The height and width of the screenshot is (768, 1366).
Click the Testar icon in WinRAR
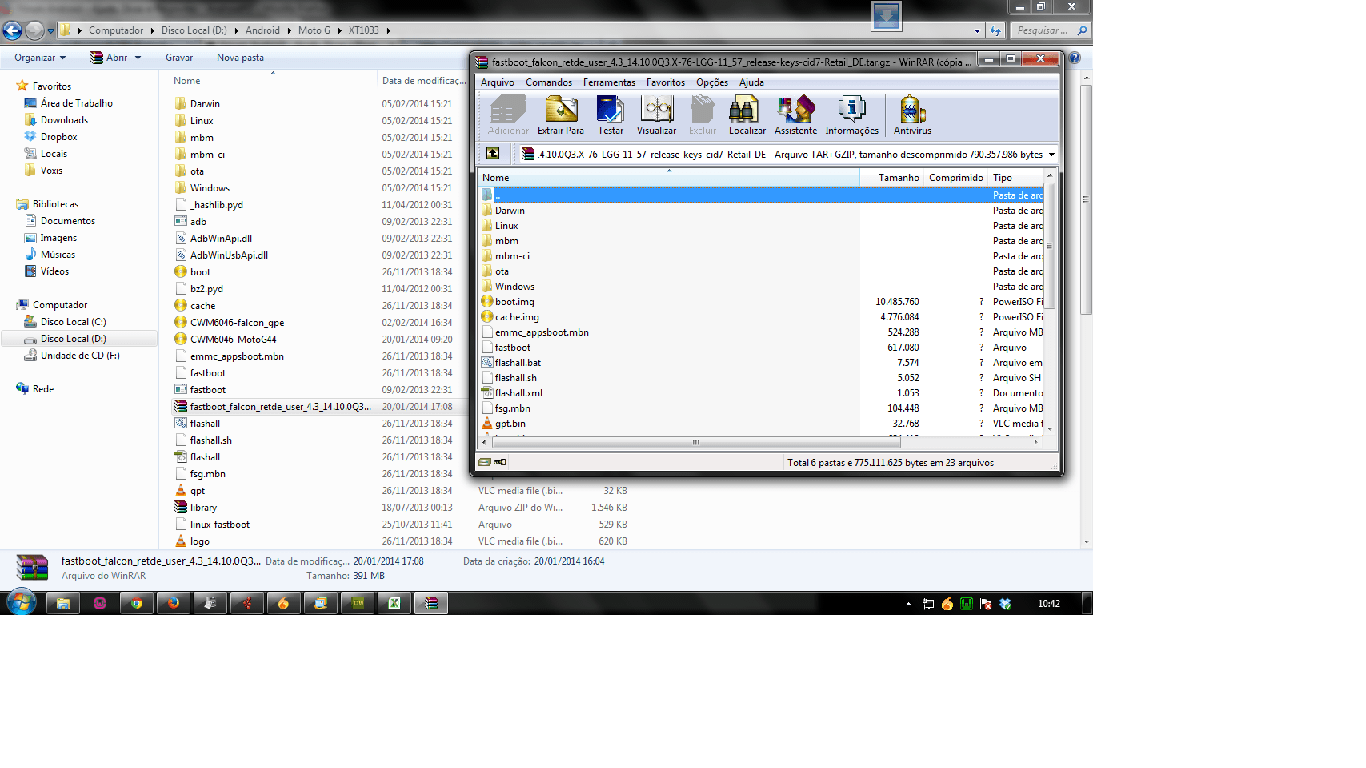pos(610,114)
